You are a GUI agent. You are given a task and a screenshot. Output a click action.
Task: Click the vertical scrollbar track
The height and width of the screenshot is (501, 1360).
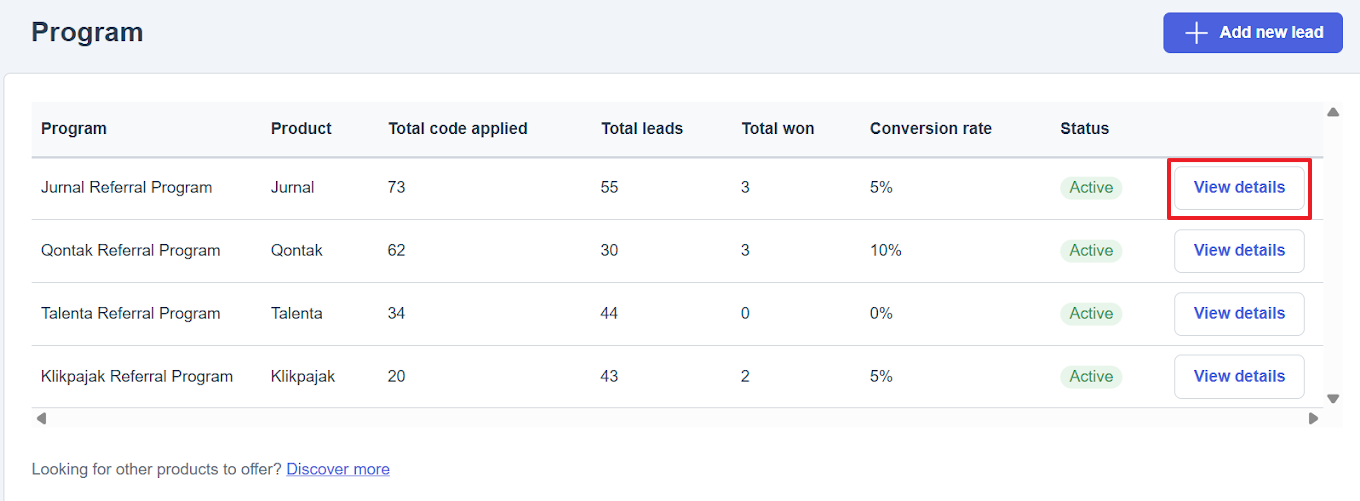pyautogui.click(x=1332, y=255)
